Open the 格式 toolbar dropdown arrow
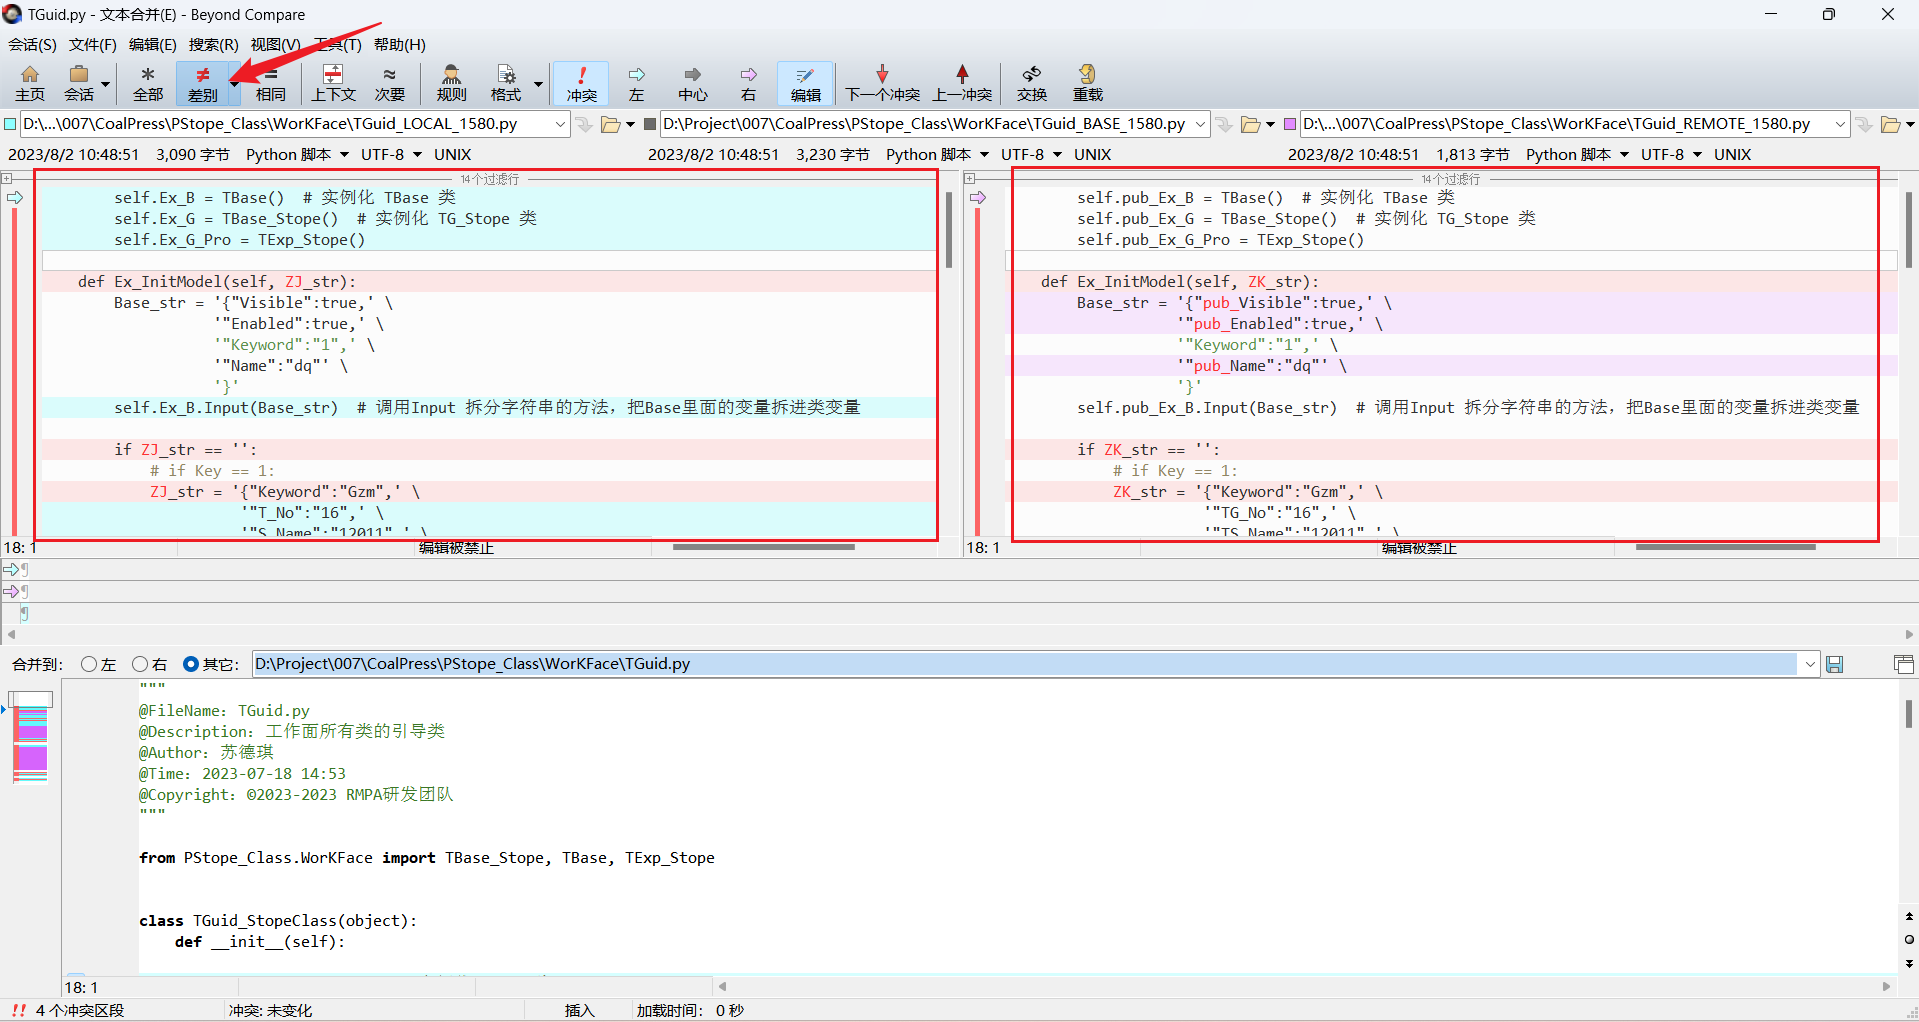 [538, 84]
